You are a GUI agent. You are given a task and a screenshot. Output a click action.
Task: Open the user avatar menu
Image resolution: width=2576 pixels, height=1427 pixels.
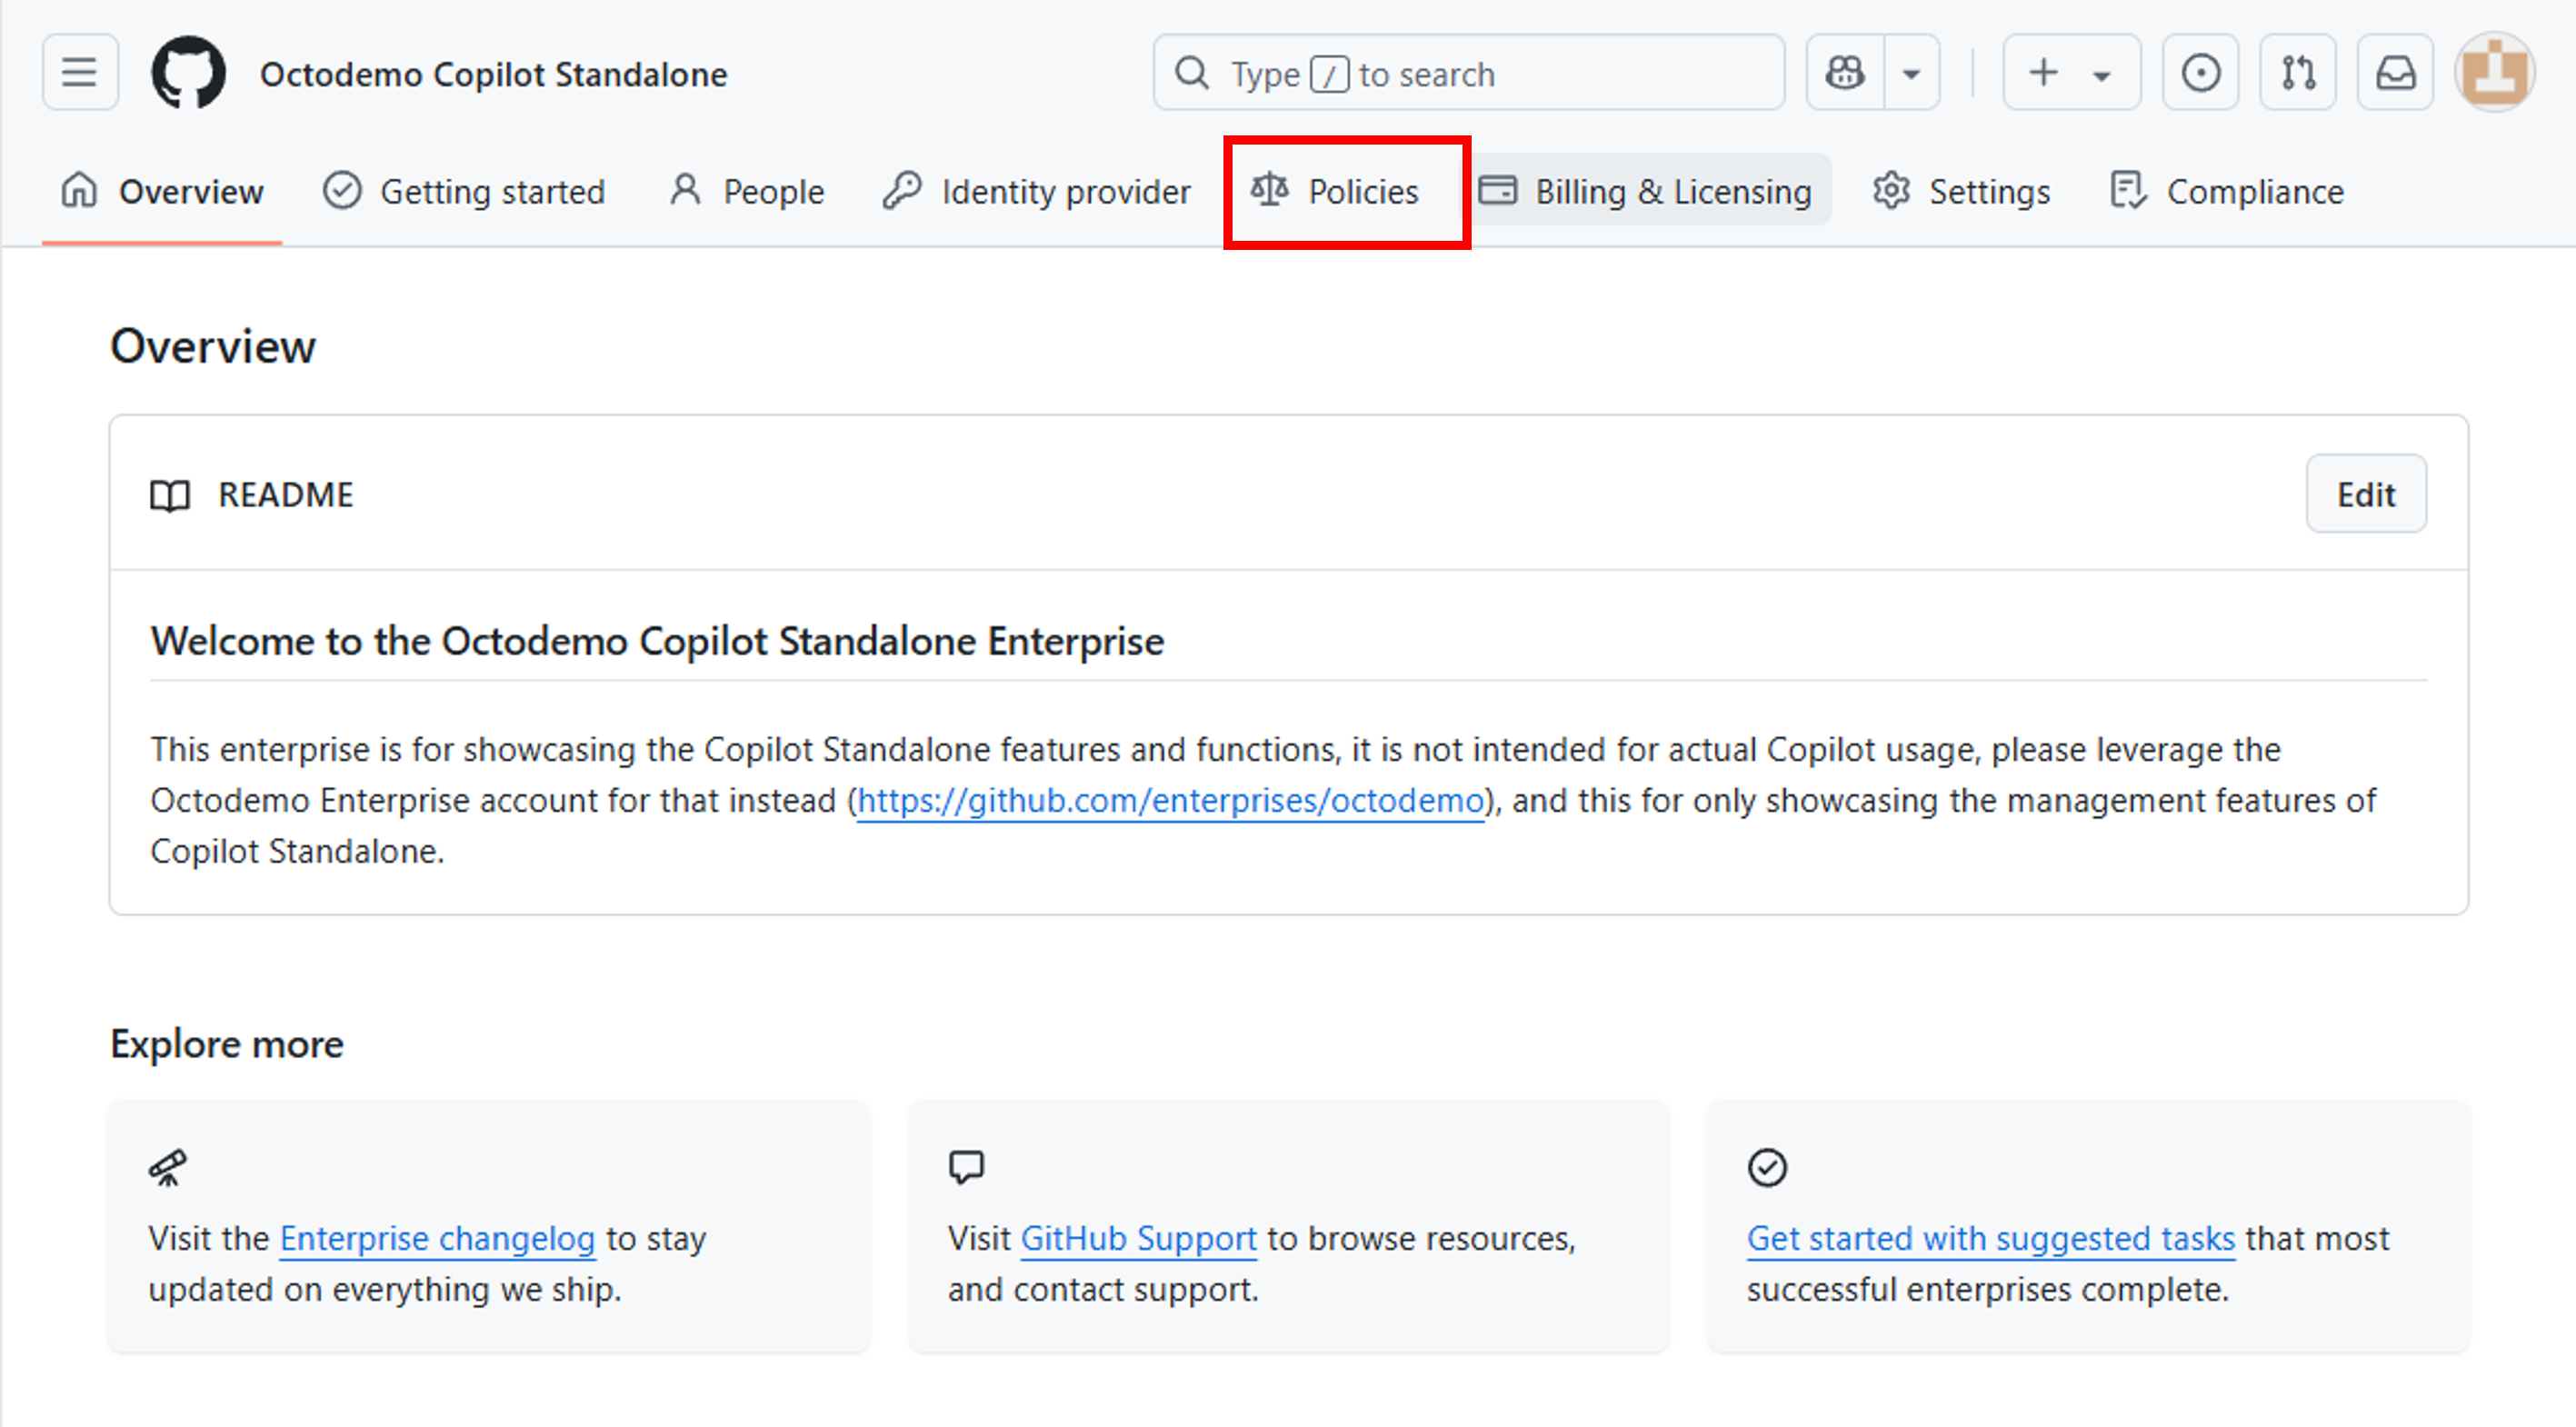tap(2494, 73)
